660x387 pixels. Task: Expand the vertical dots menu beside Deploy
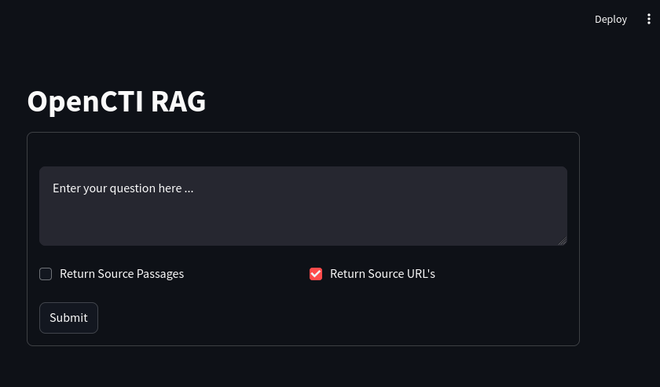pos(649,19)
